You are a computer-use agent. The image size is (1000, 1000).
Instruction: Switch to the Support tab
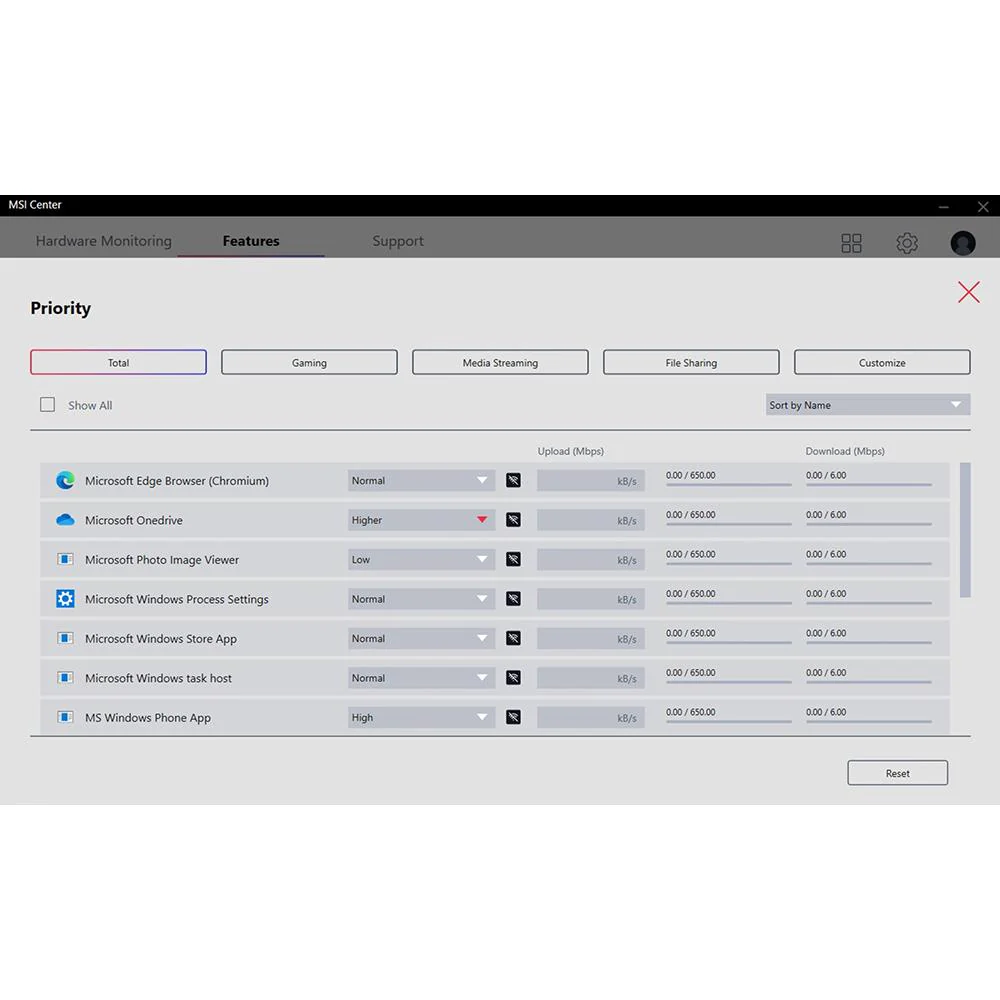coord(398,241)
